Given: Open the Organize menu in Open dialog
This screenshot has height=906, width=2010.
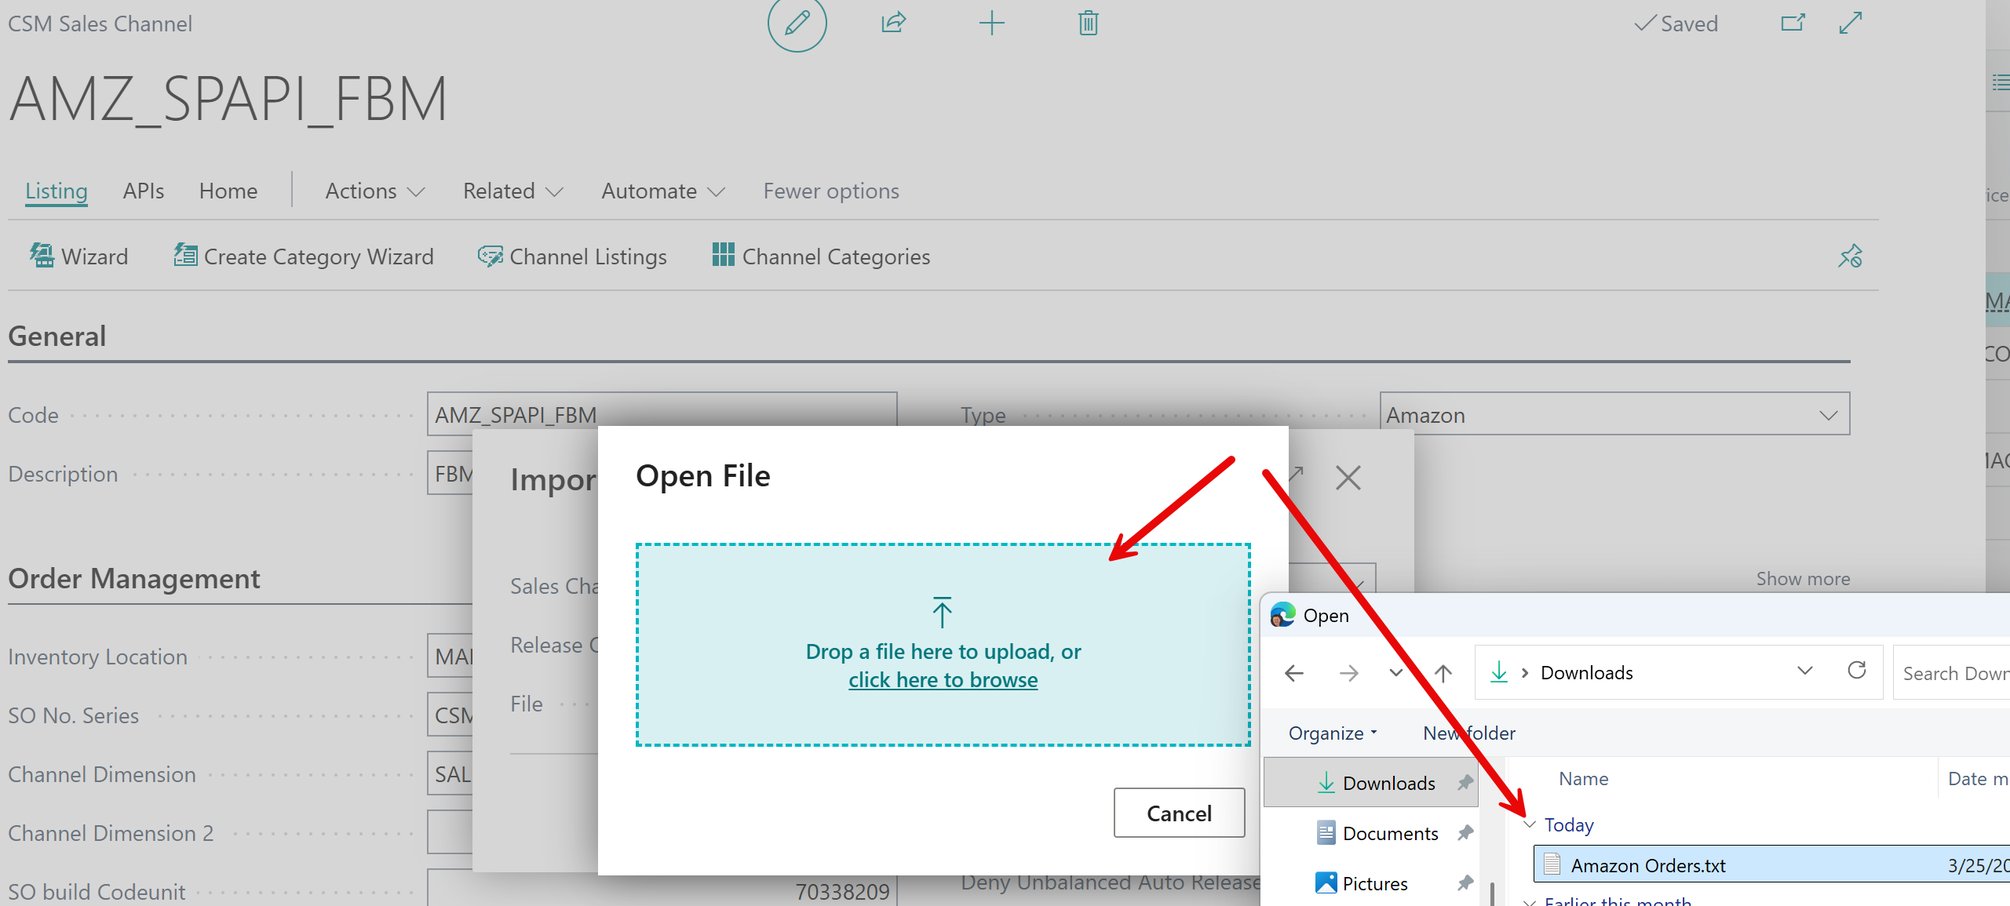Looking at the screenshot, I should 1333,733.
